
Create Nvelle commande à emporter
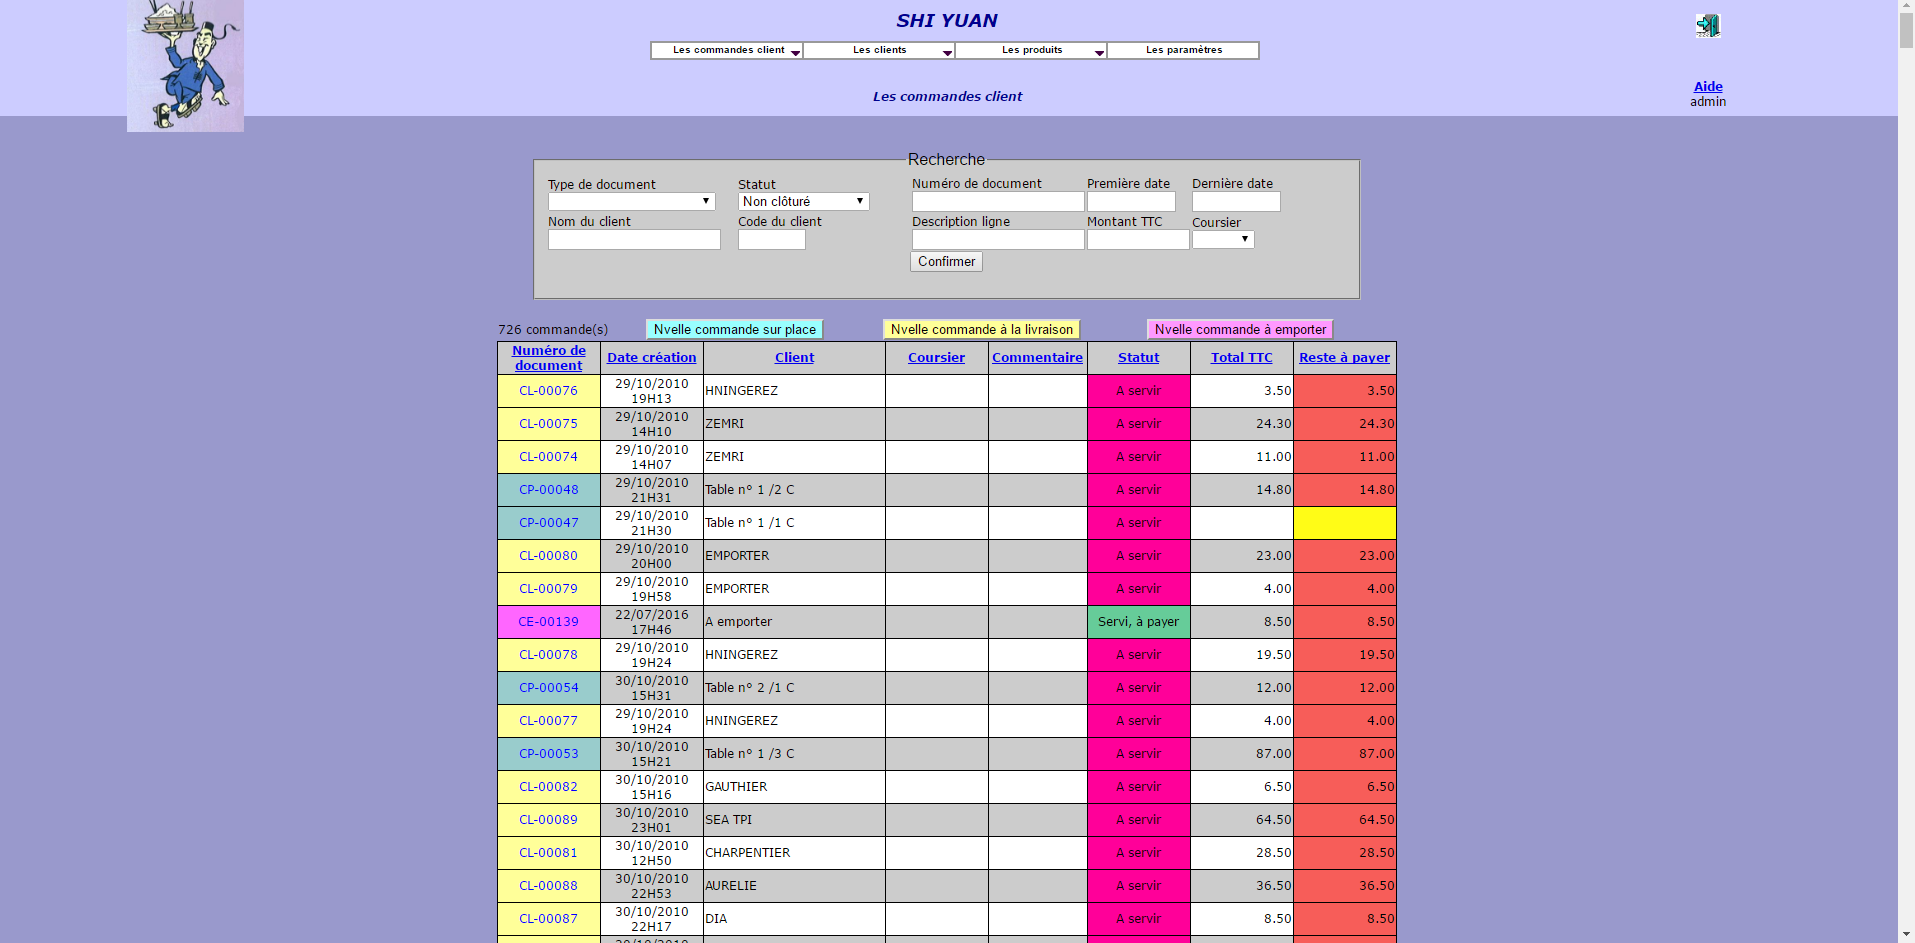tap(1240, 329)
